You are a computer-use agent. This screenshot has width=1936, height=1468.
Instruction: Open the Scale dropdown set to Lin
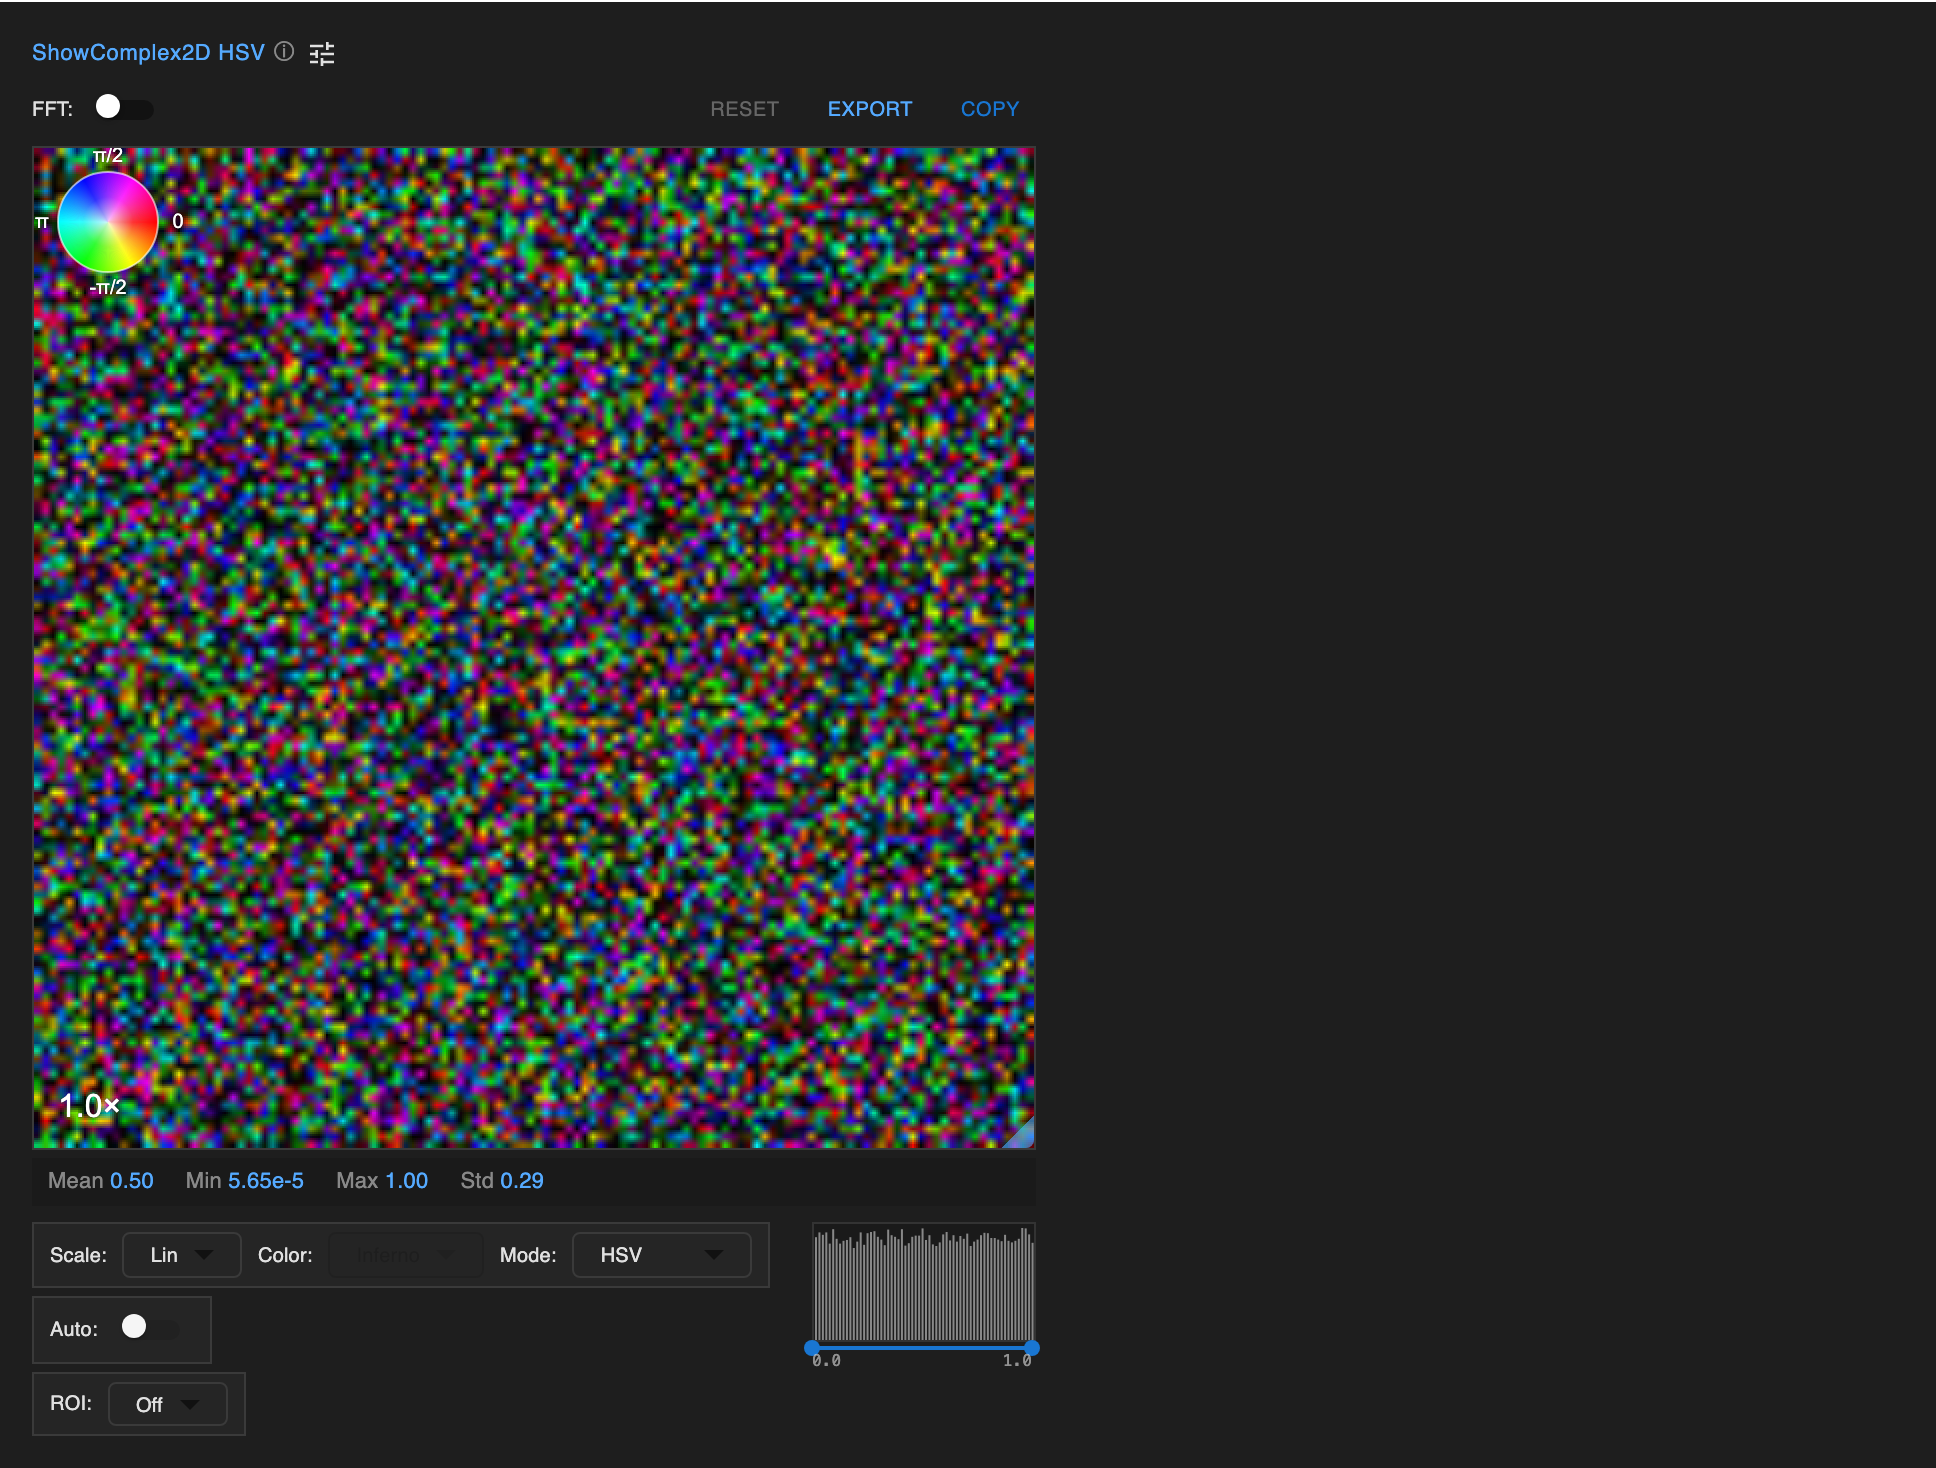pyautogui.click(x=181, y=1255)
